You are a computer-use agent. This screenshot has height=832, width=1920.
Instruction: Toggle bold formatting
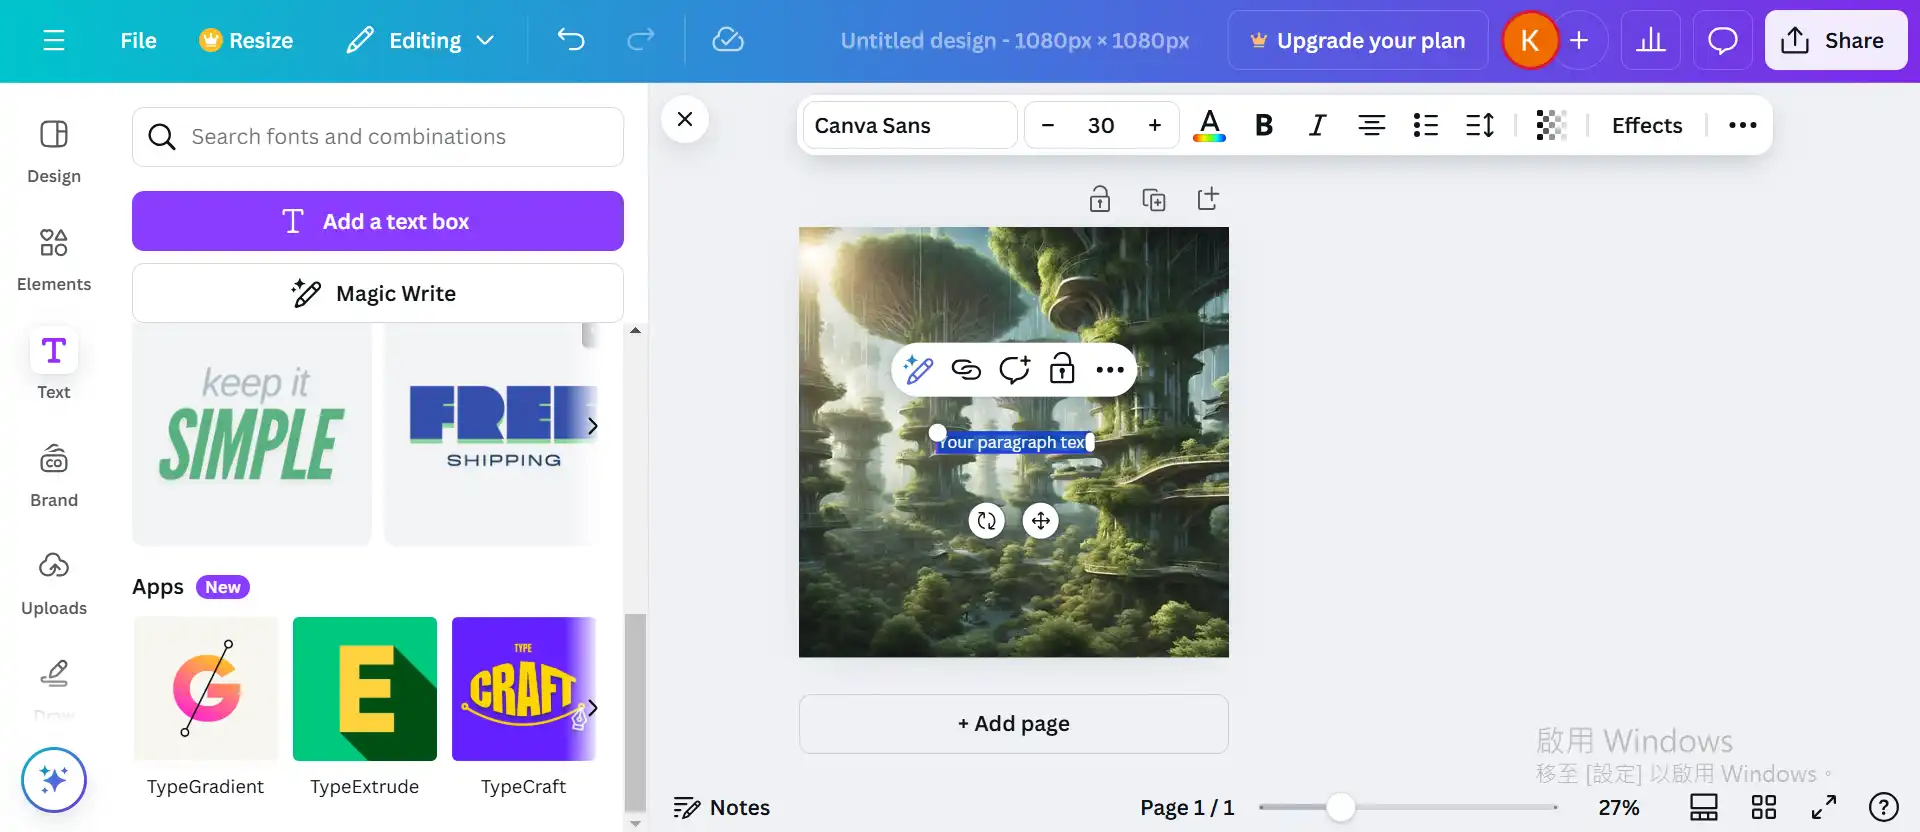1264,125
